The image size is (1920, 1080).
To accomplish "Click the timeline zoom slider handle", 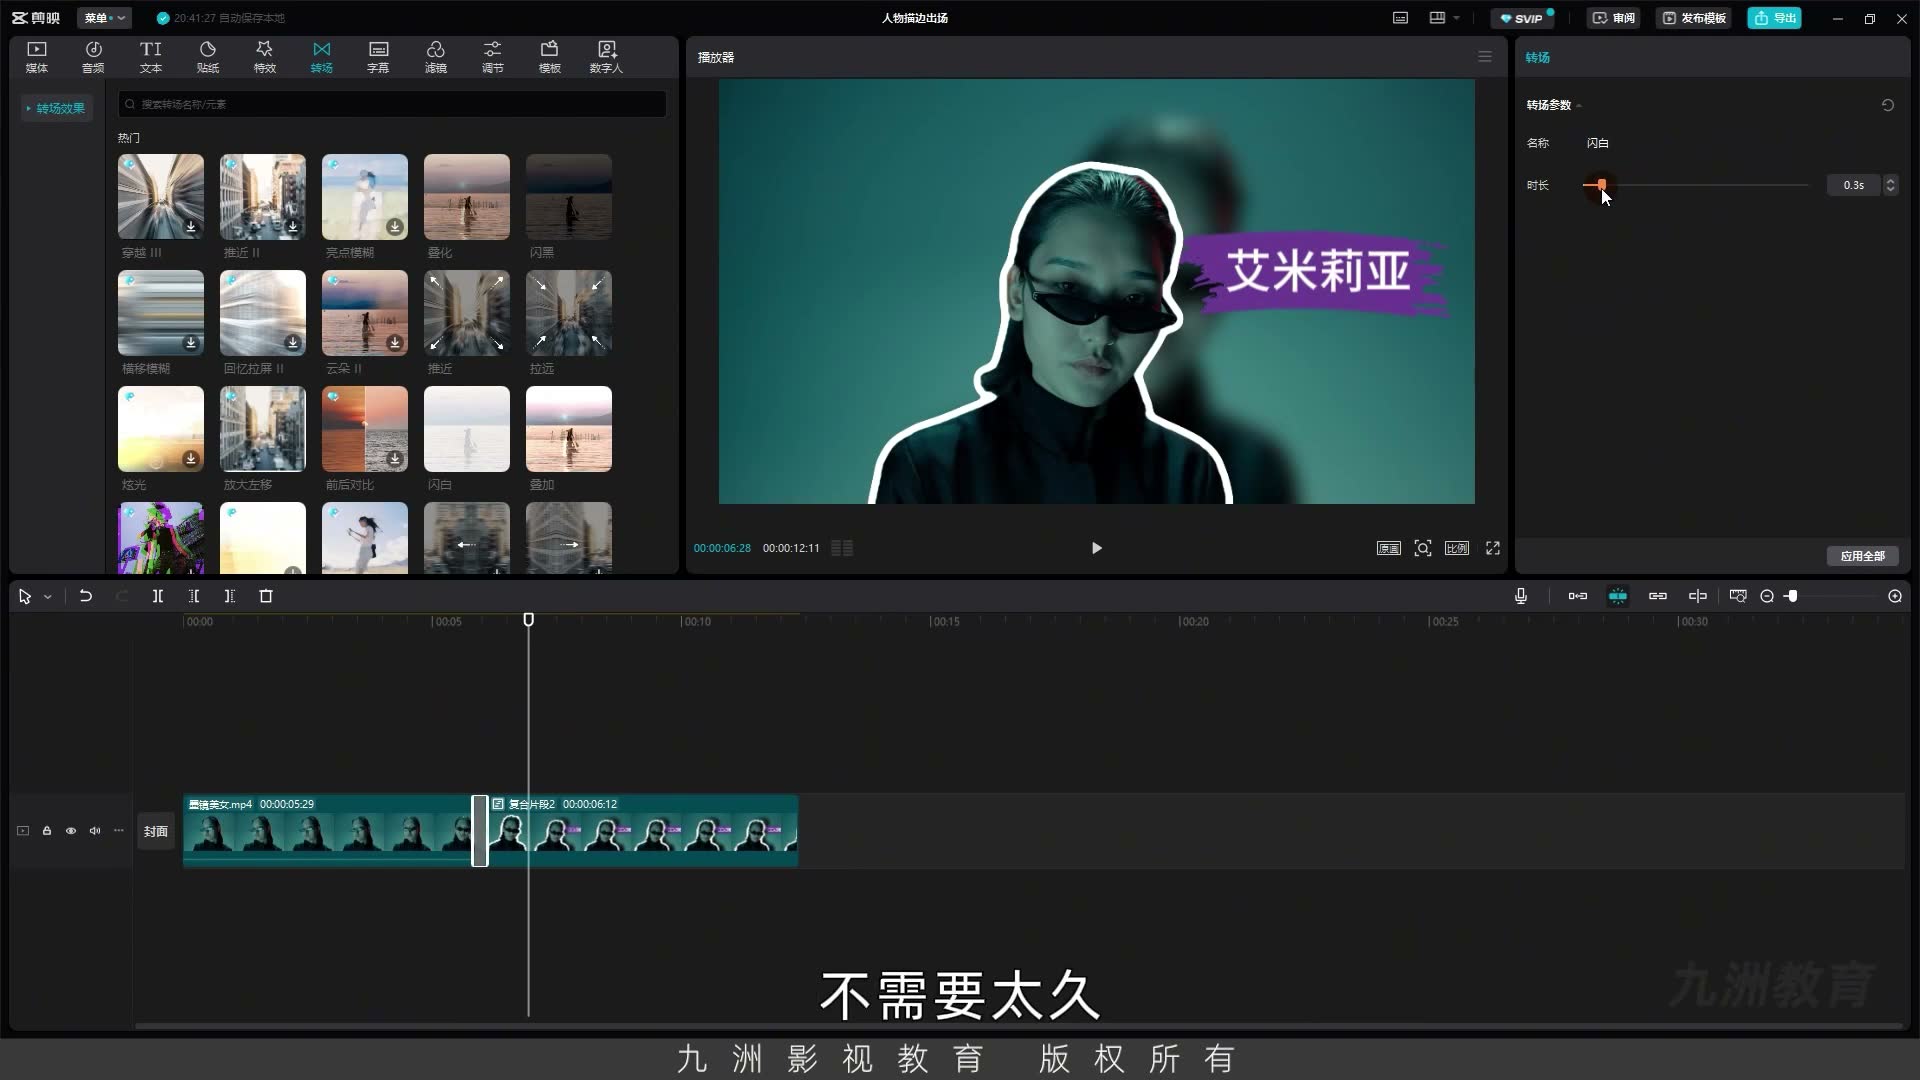I will [x=1792, y=596].
